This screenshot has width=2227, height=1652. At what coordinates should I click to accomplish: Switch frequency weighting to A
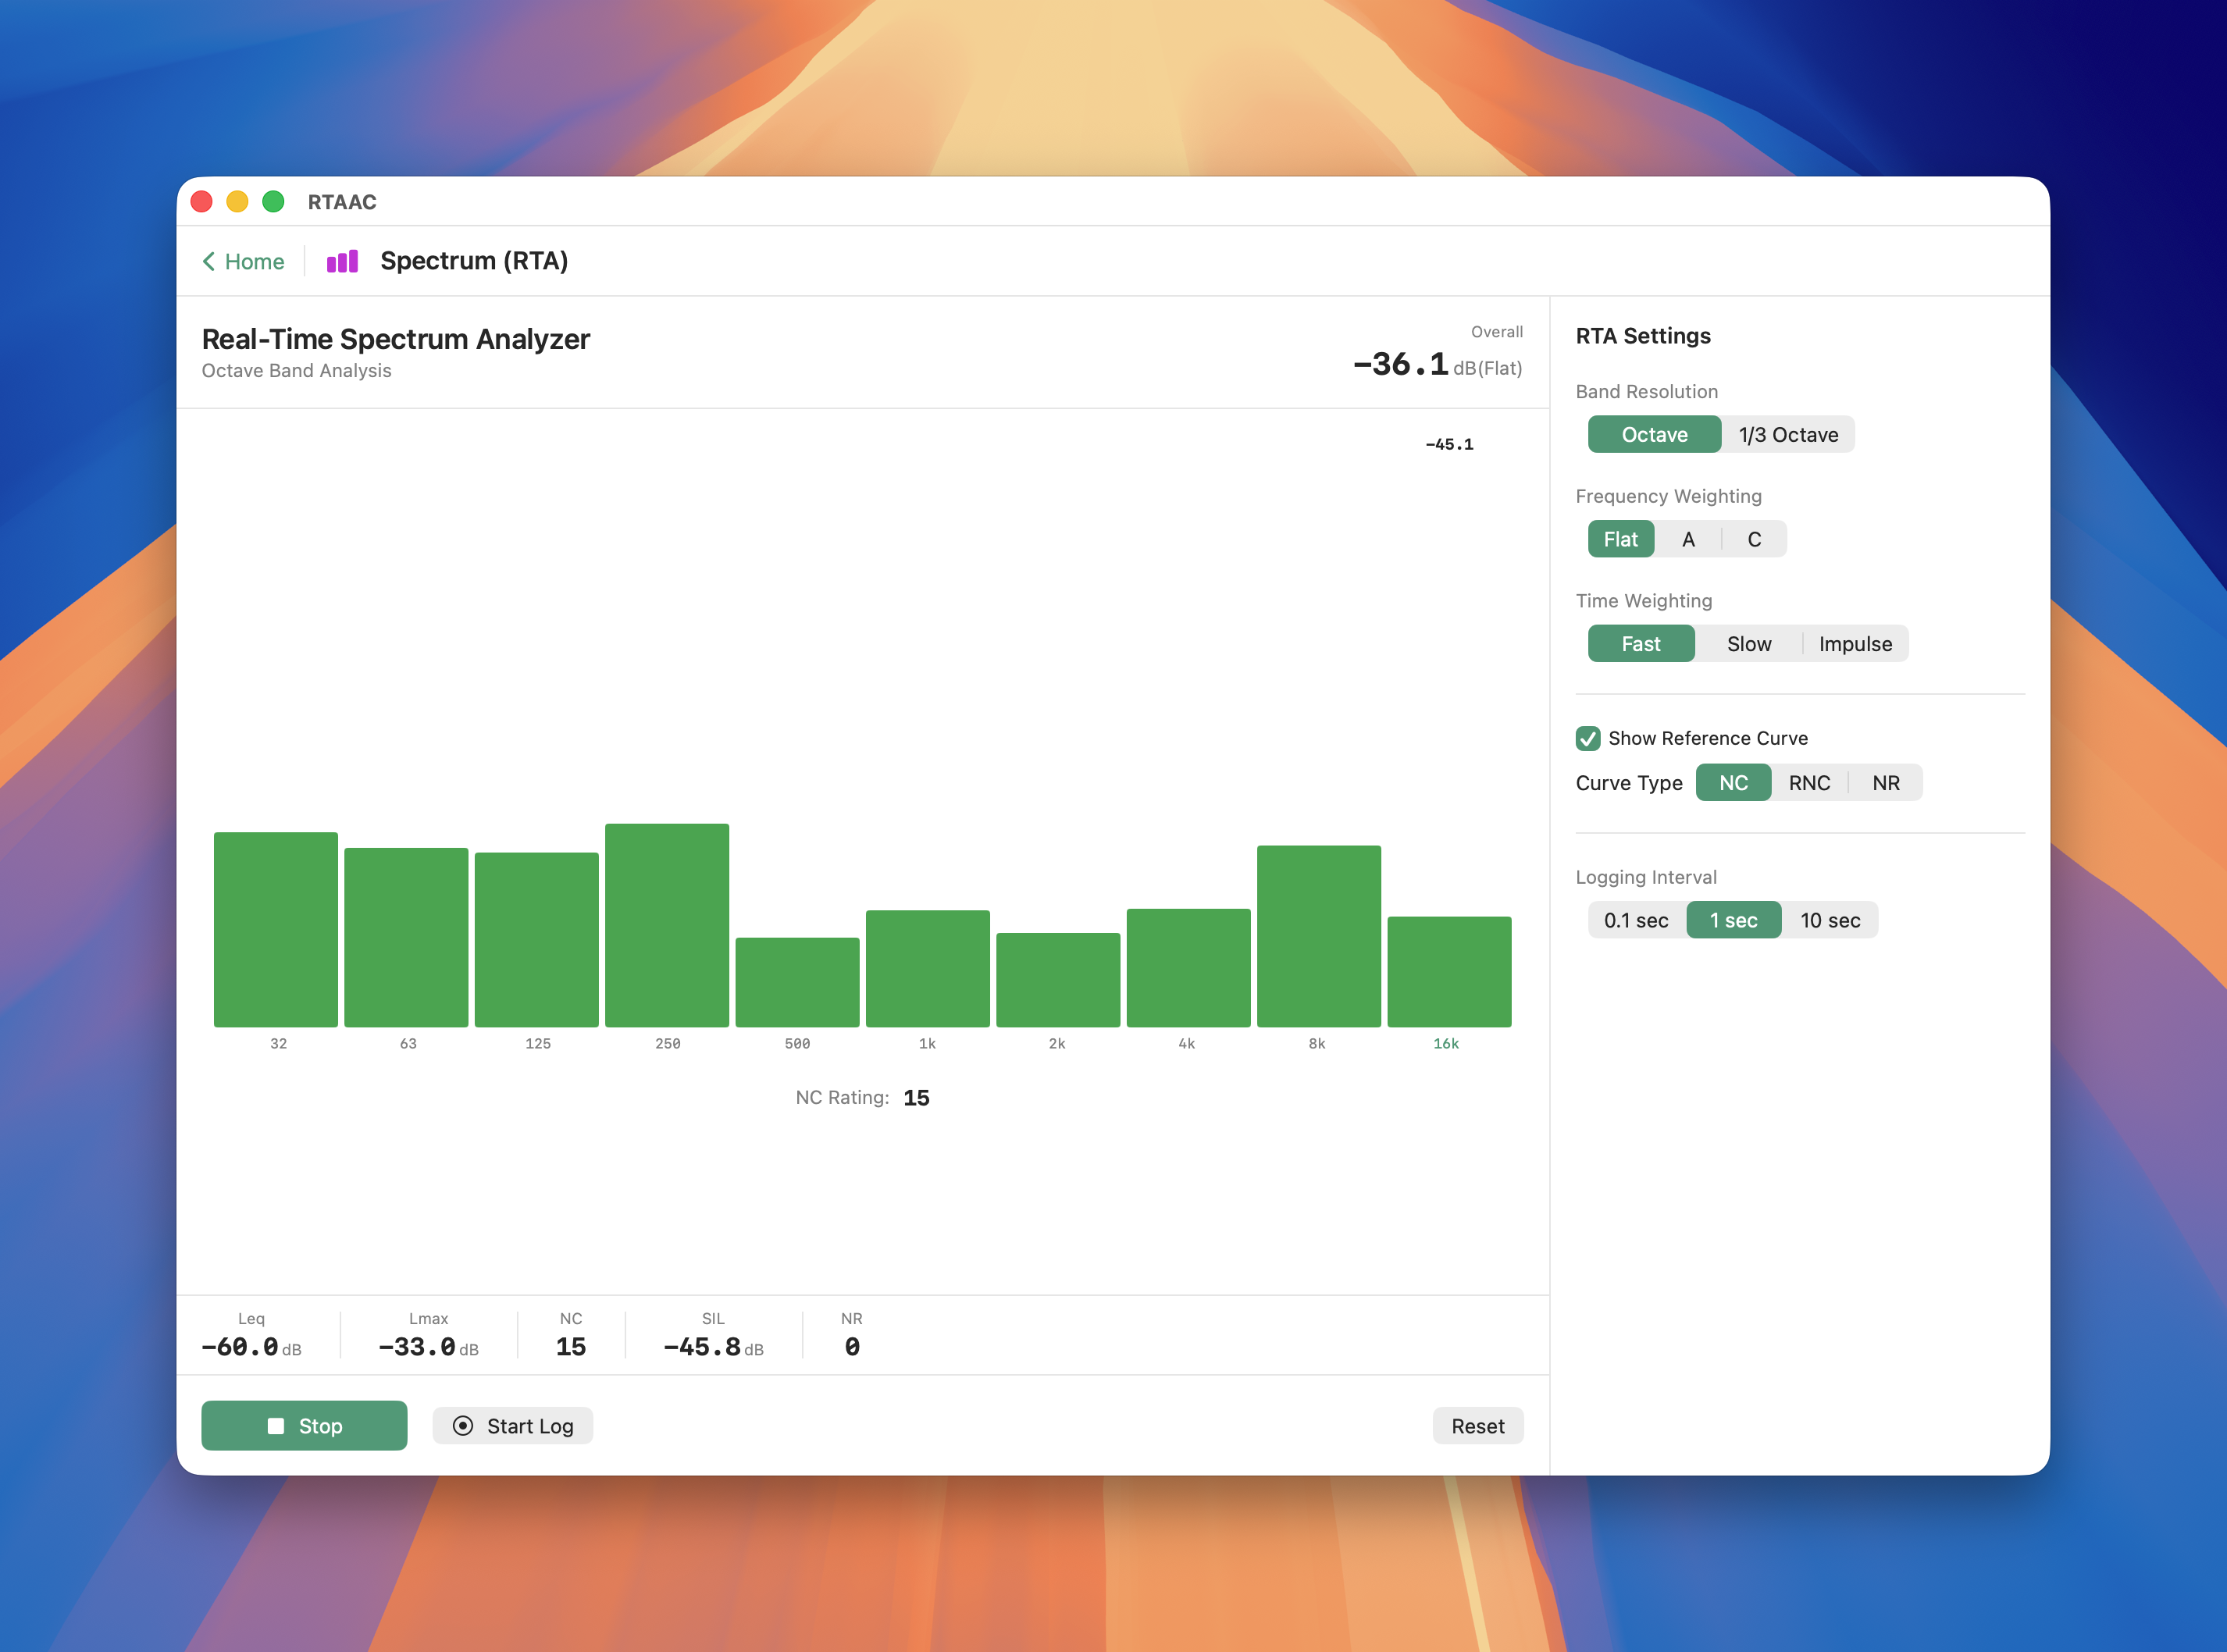[x=1688, y=540]
